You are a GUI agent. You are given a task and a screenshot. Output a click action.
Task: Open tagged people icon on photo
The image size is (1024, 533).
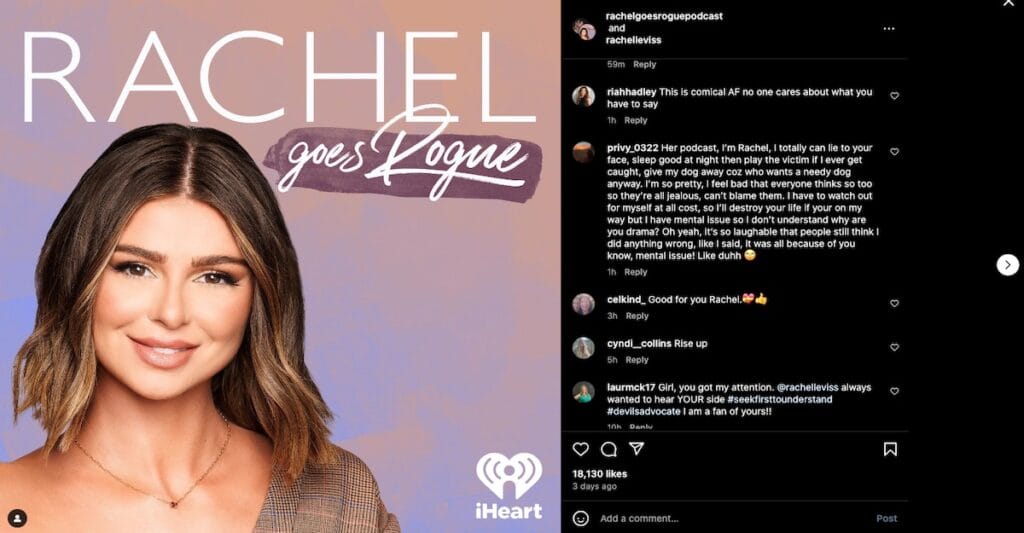pyautogui.click(x=18, y=518)
